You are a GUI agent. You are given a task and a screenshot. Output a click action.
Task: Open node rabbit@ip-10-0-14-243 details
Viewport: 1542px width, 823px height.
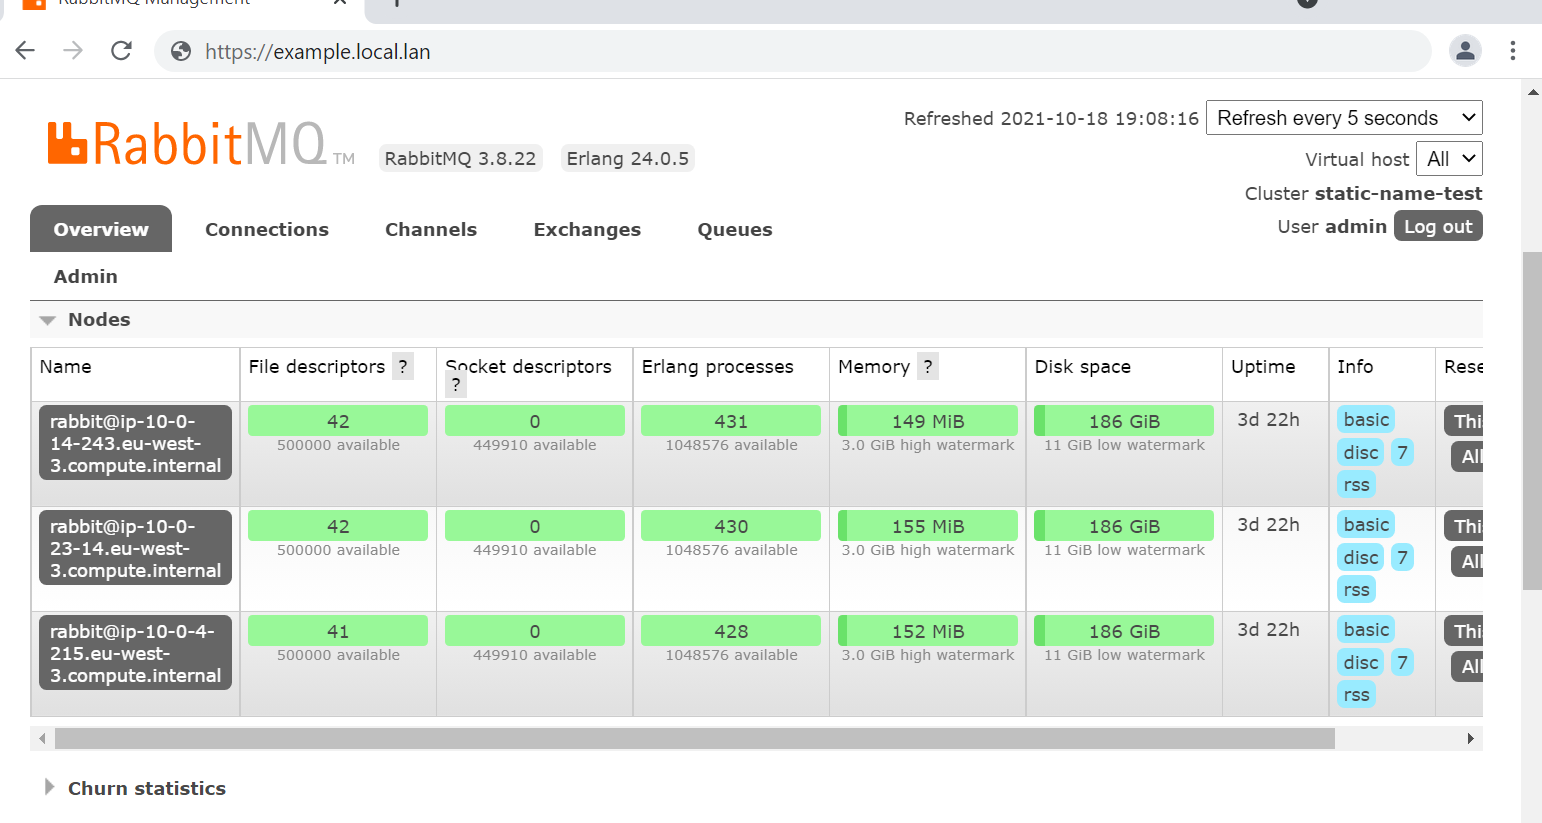point(136,443)
